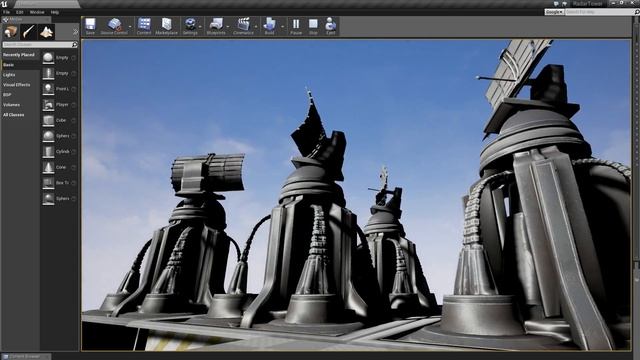Select the Cube shape thumbnail

[48, 120]
